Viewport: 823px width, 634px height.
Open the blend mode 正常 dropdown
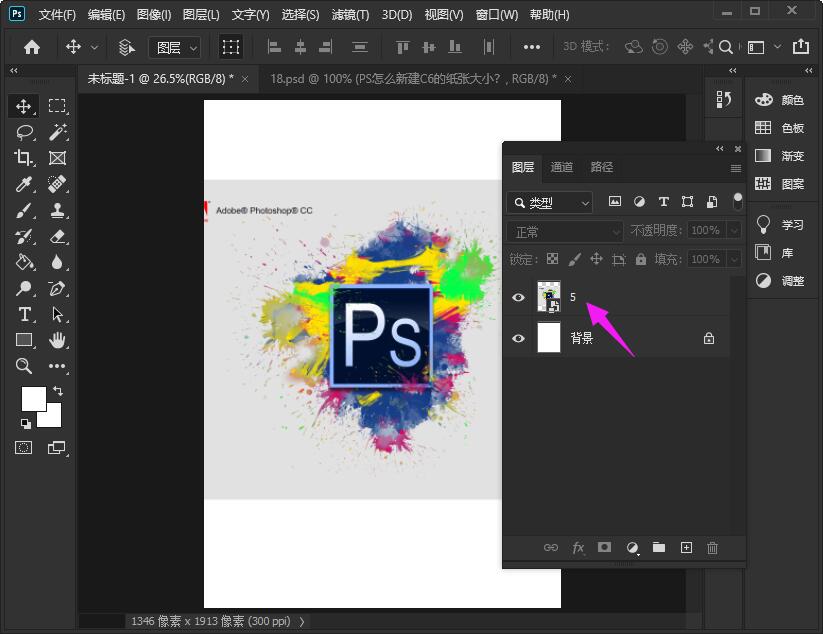click(x=565, y=231)
